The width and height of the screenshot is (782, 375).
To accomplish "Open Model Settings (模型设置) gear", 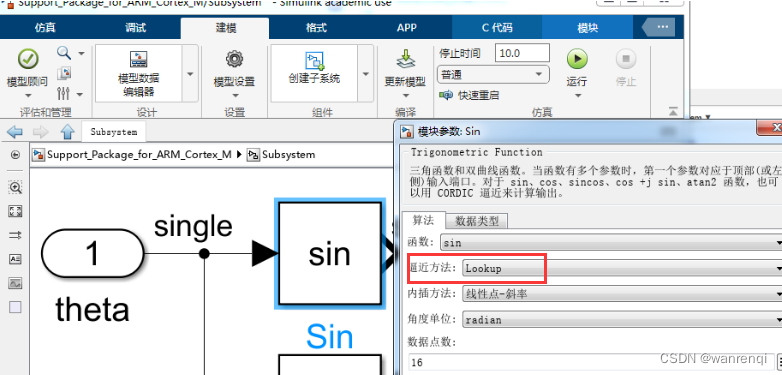I will click(234, 59).
